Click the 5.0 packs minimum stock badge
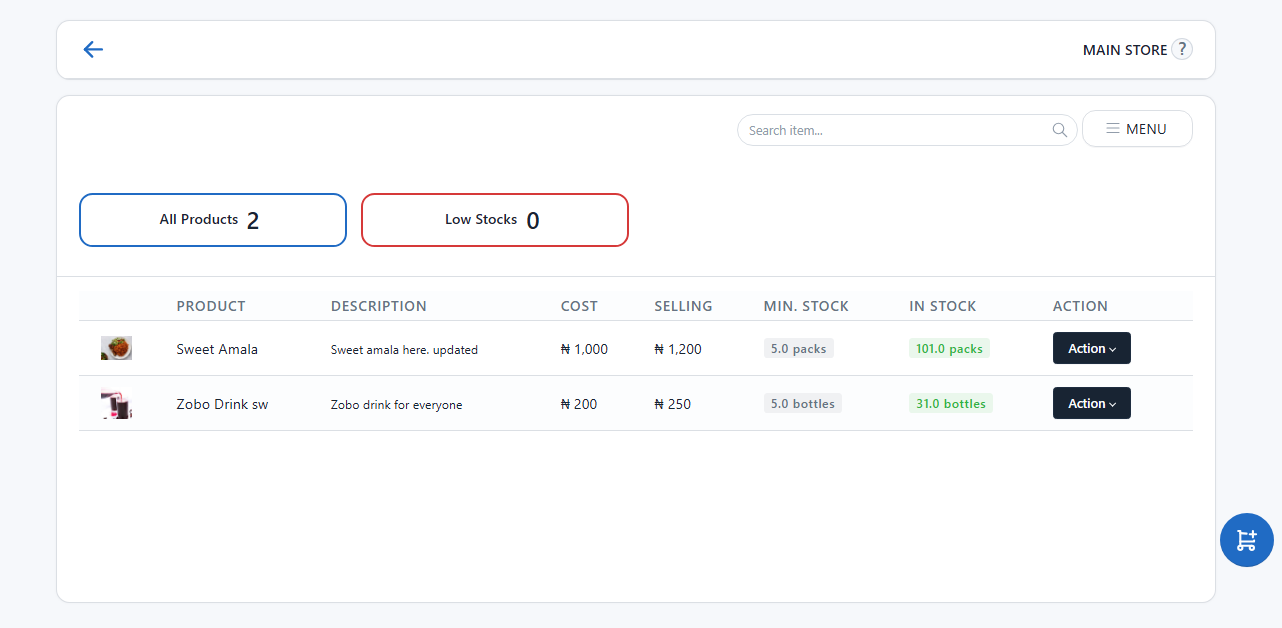 tap(798, 349)
